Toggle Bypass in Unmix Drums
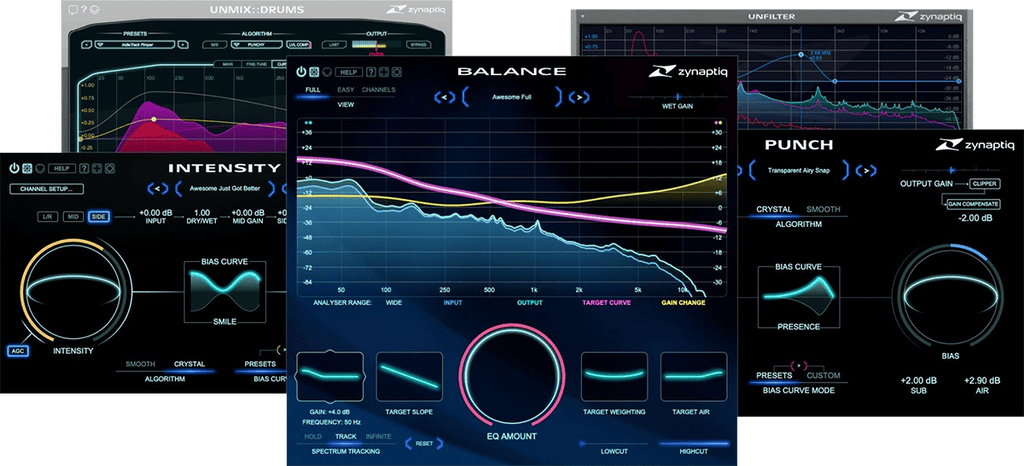 click(417, 44)
